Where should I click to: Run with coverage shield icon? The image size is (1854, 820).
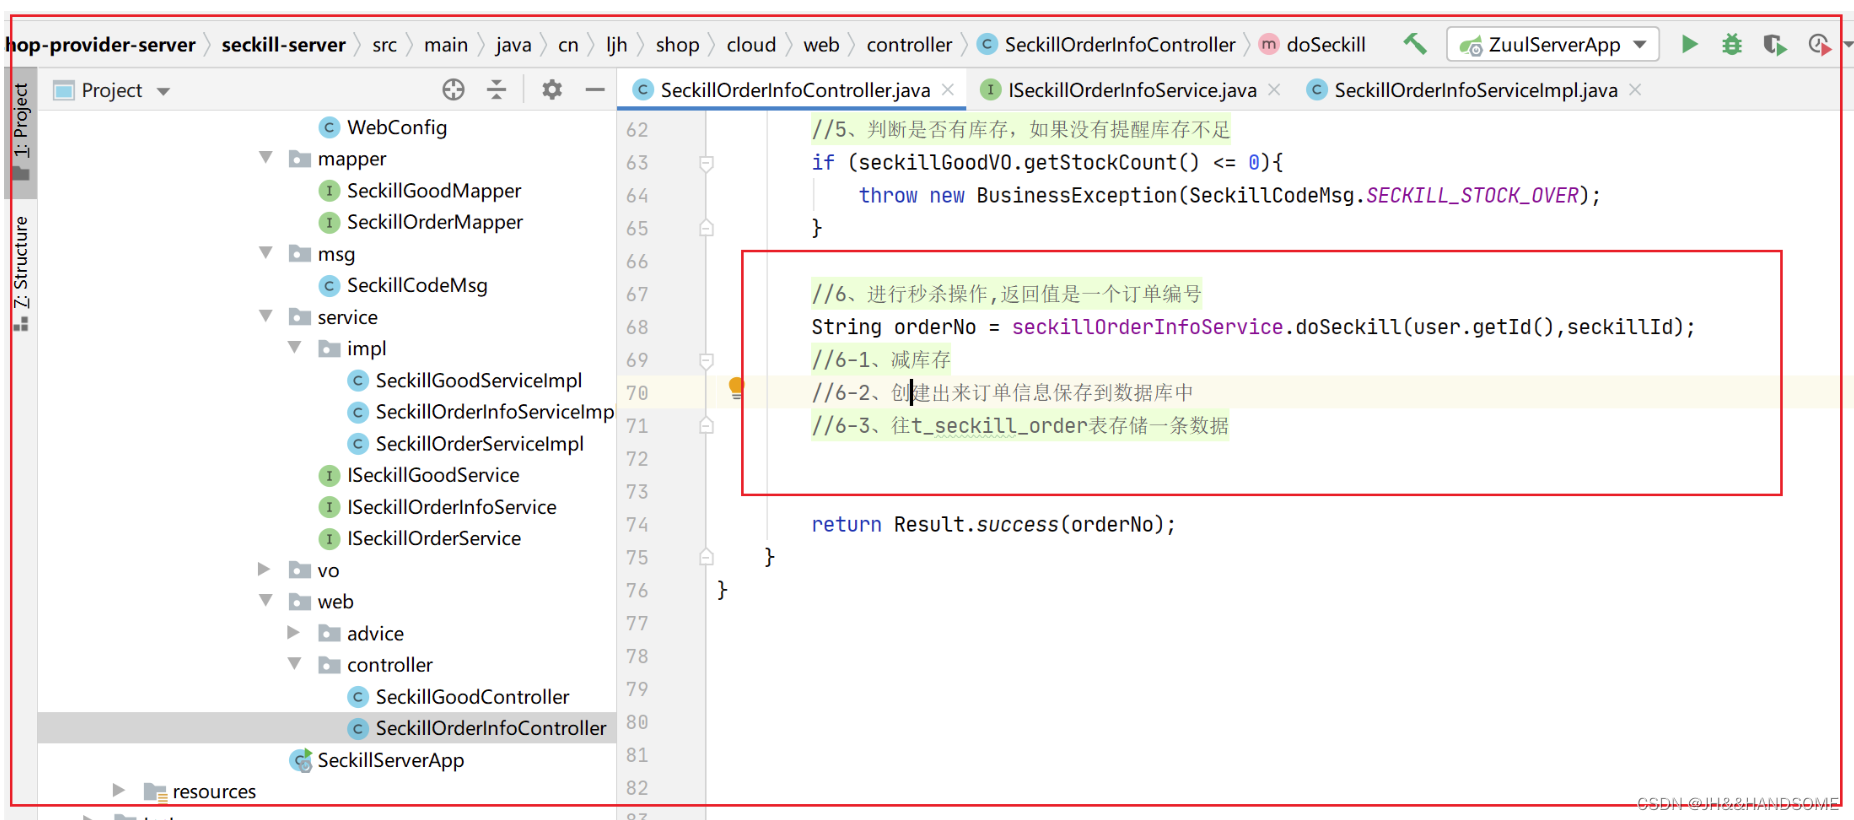pos(1774,44)
